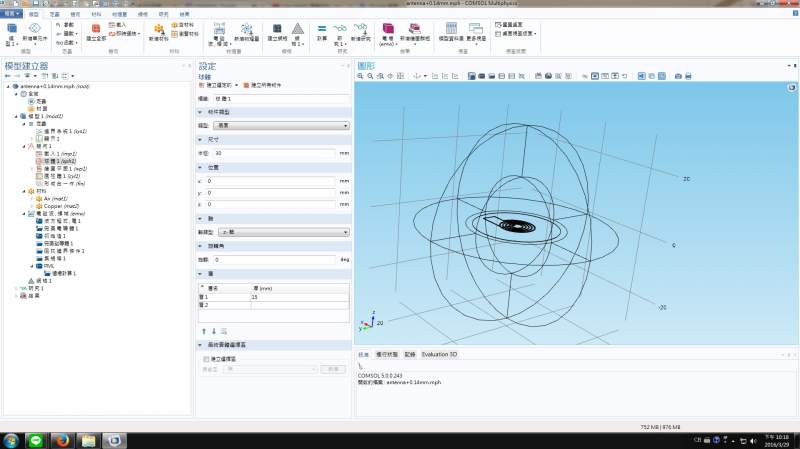Screen dimensions: 800x449
Task: Open the axis type (軸類型) dropdown
Action: (282, 231)
